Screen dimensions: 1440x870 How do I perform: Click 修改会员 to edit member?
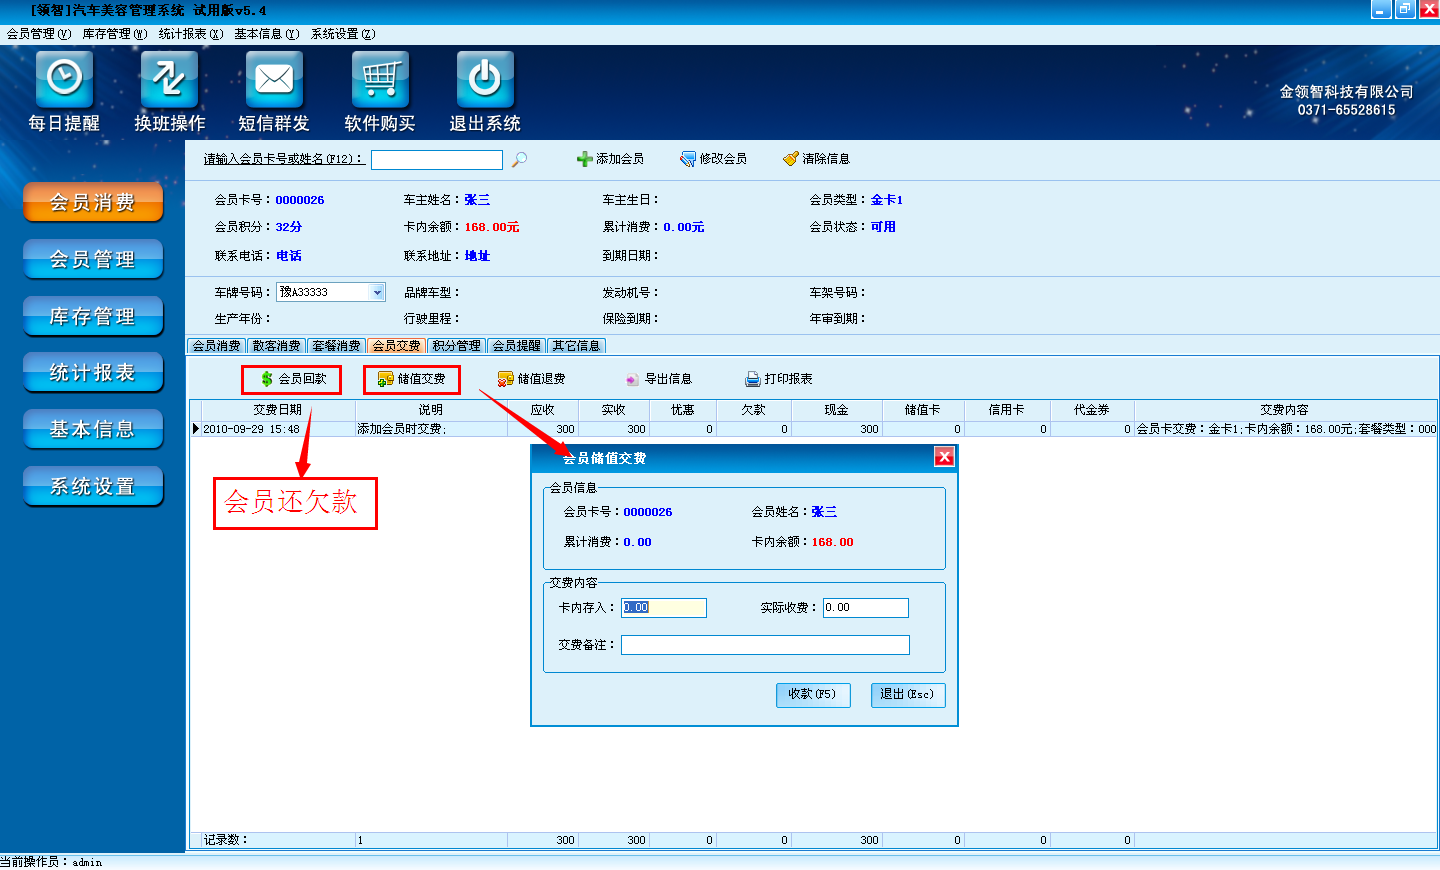(713, 159)
